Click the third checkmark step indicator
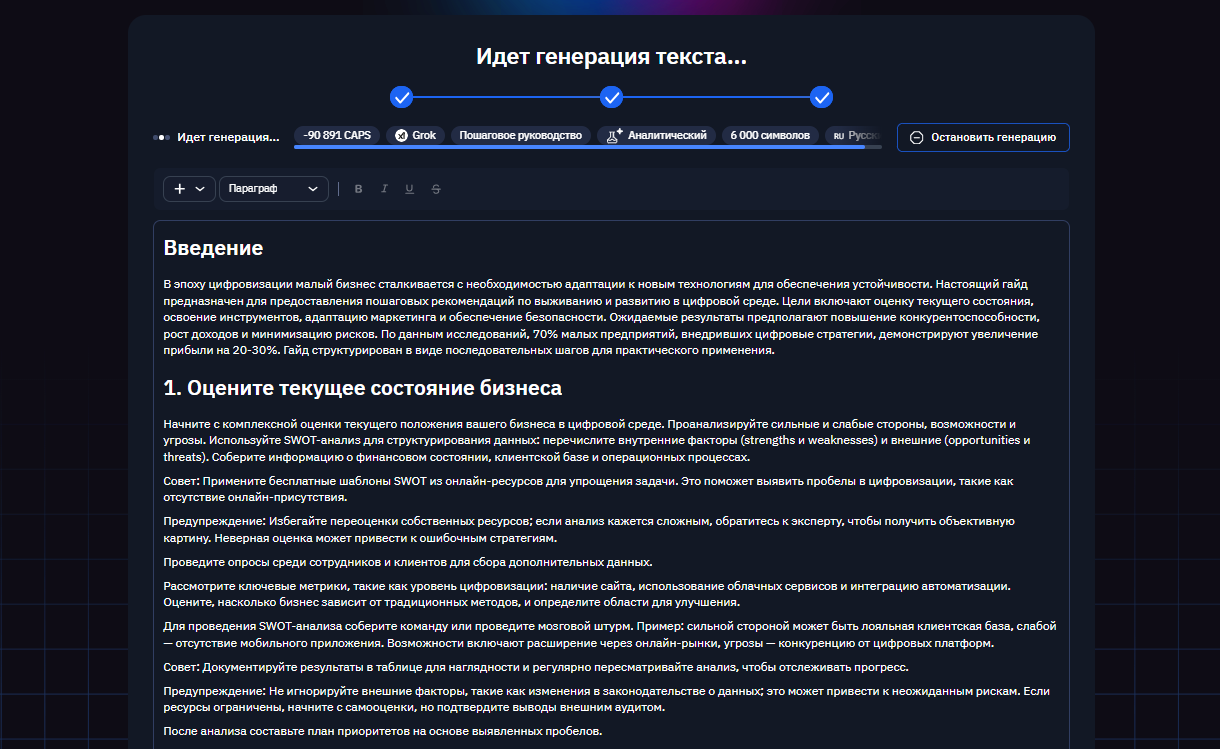This screenshot has height=749, width=1220. [822, 98]
